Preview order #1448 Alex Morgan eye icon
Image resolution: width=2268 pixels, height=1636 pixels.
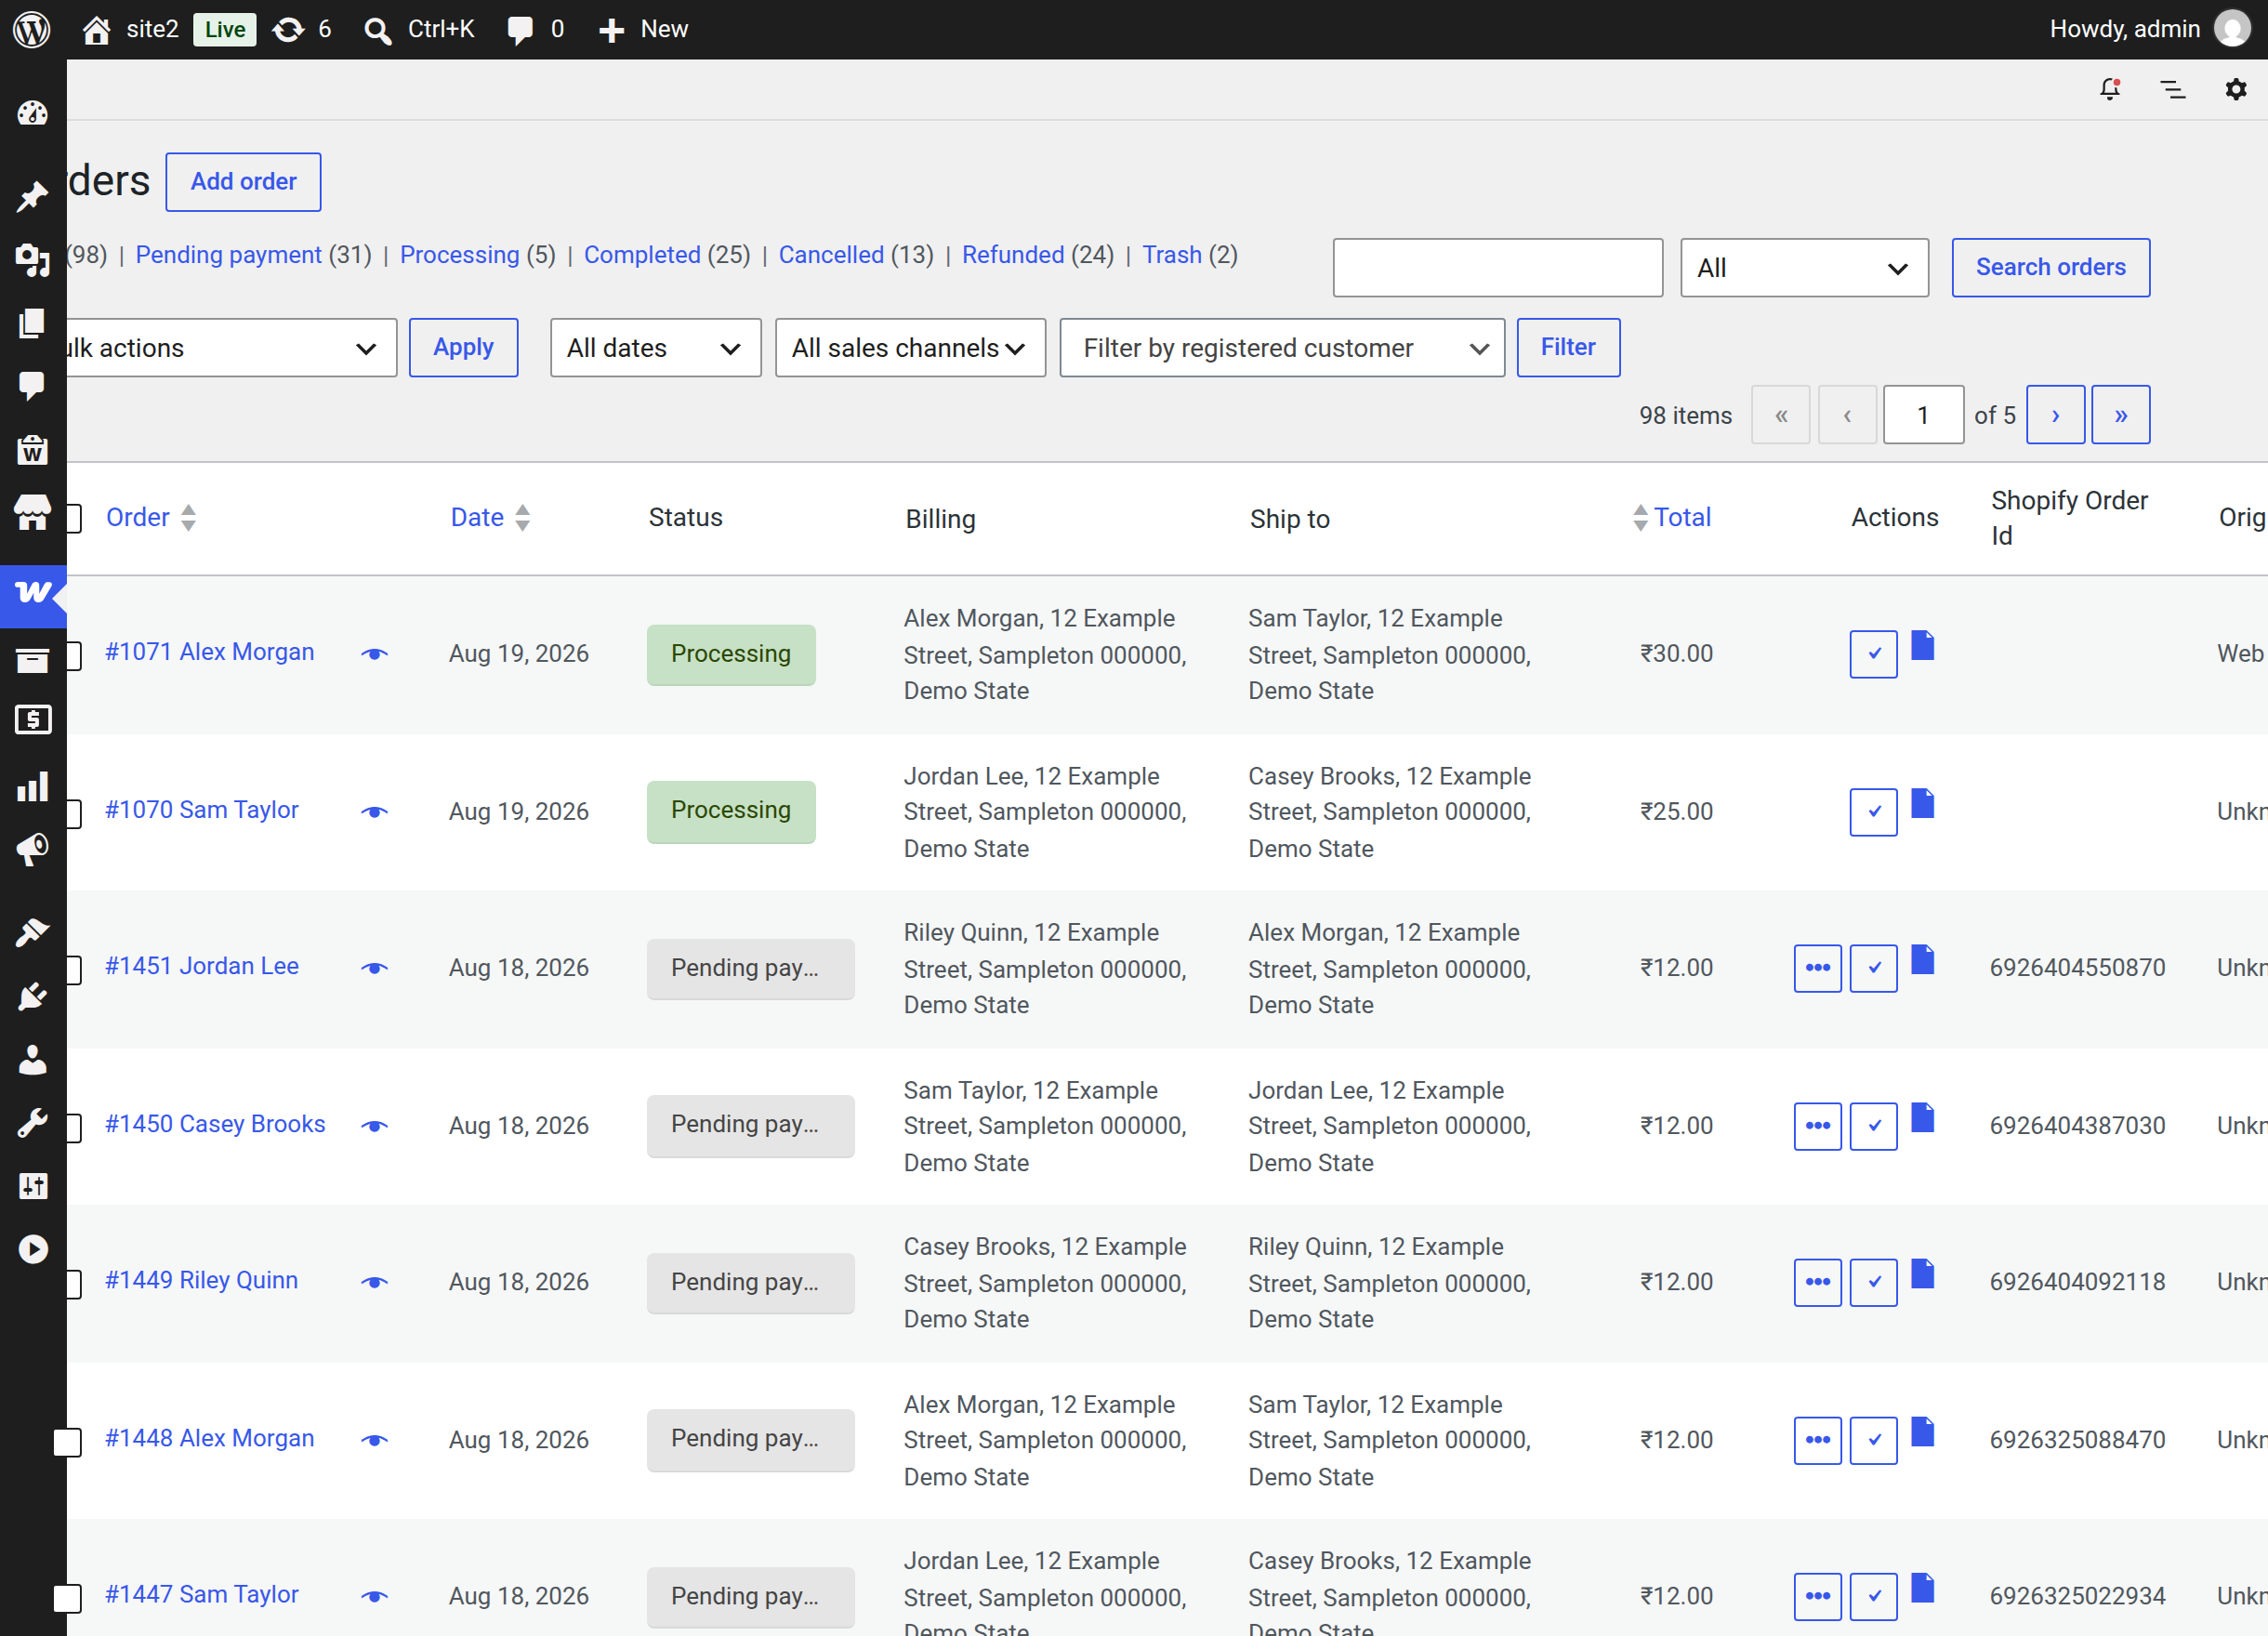[x=374, y=1440]
